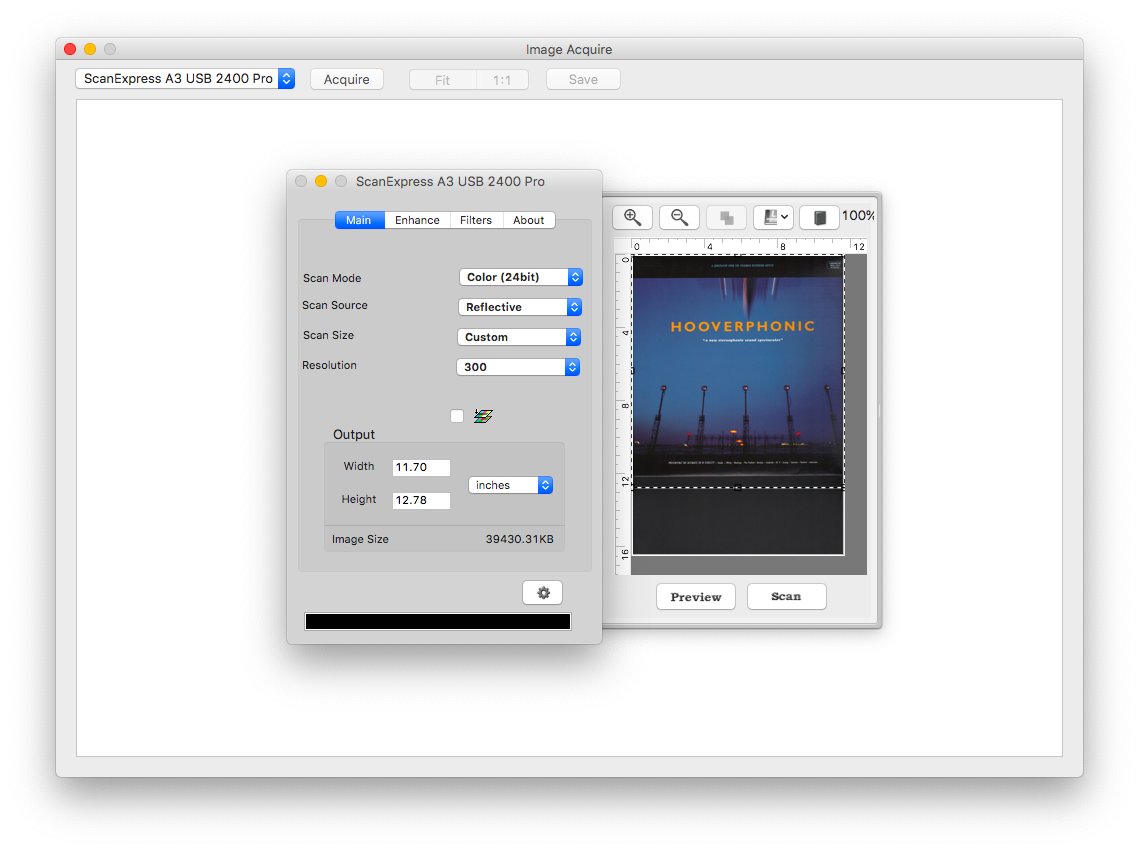1139x851 pixels.
Task: Switch to the About tab
Action: [x=529, y=220]
